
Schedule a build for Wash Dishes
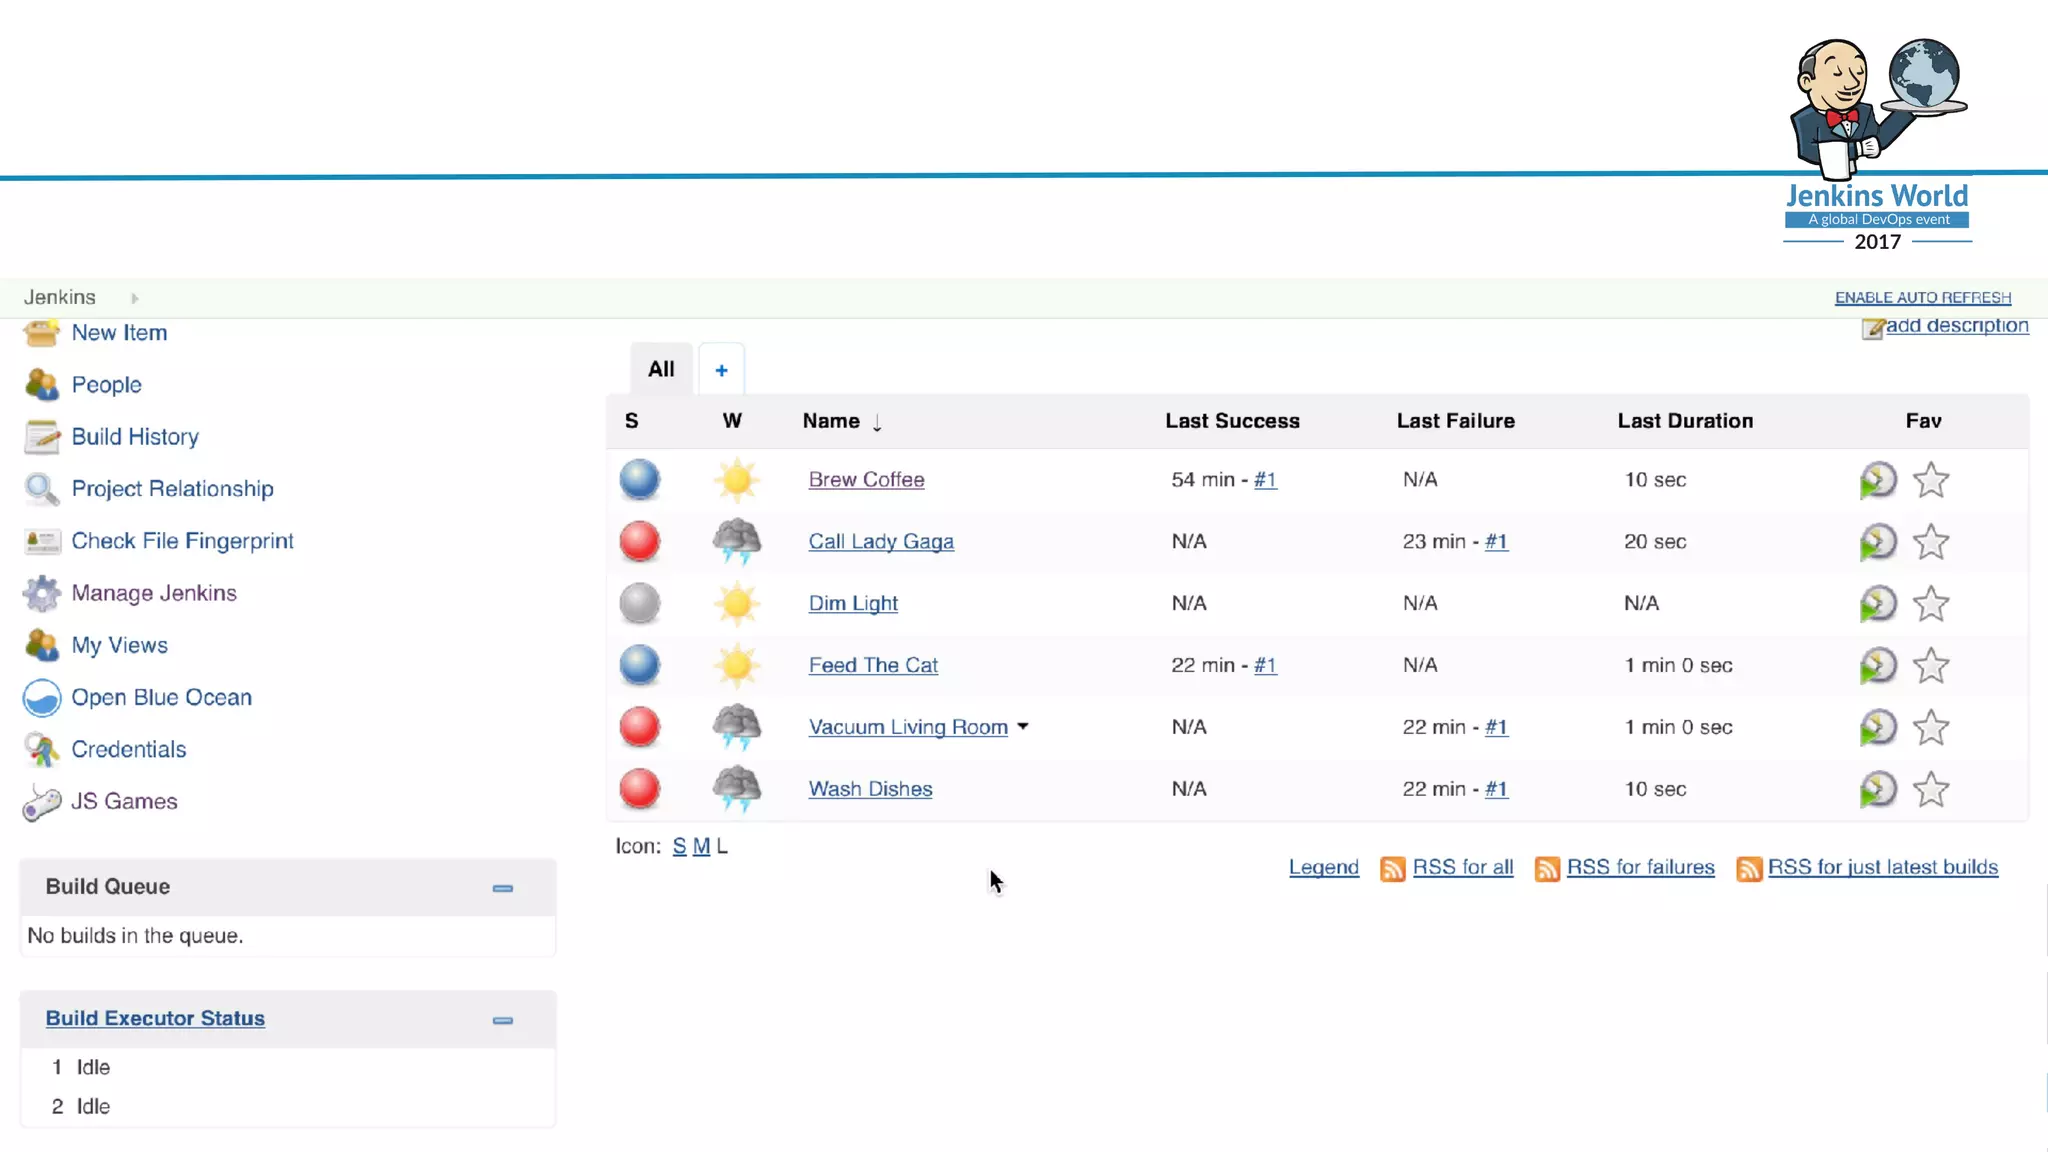1877,790
